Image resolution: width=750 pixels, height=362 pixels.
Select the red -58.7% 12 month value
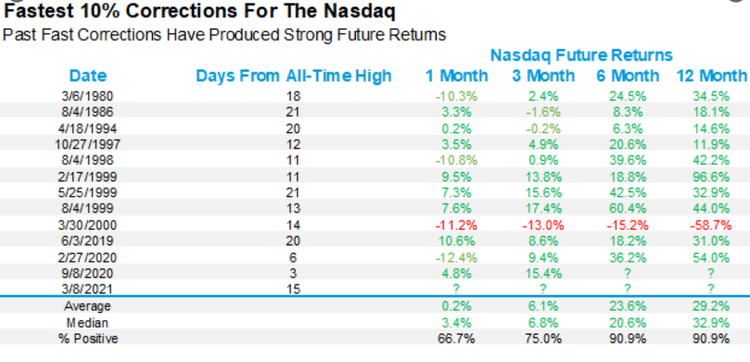pyautogui.click(x=711, y=225)
